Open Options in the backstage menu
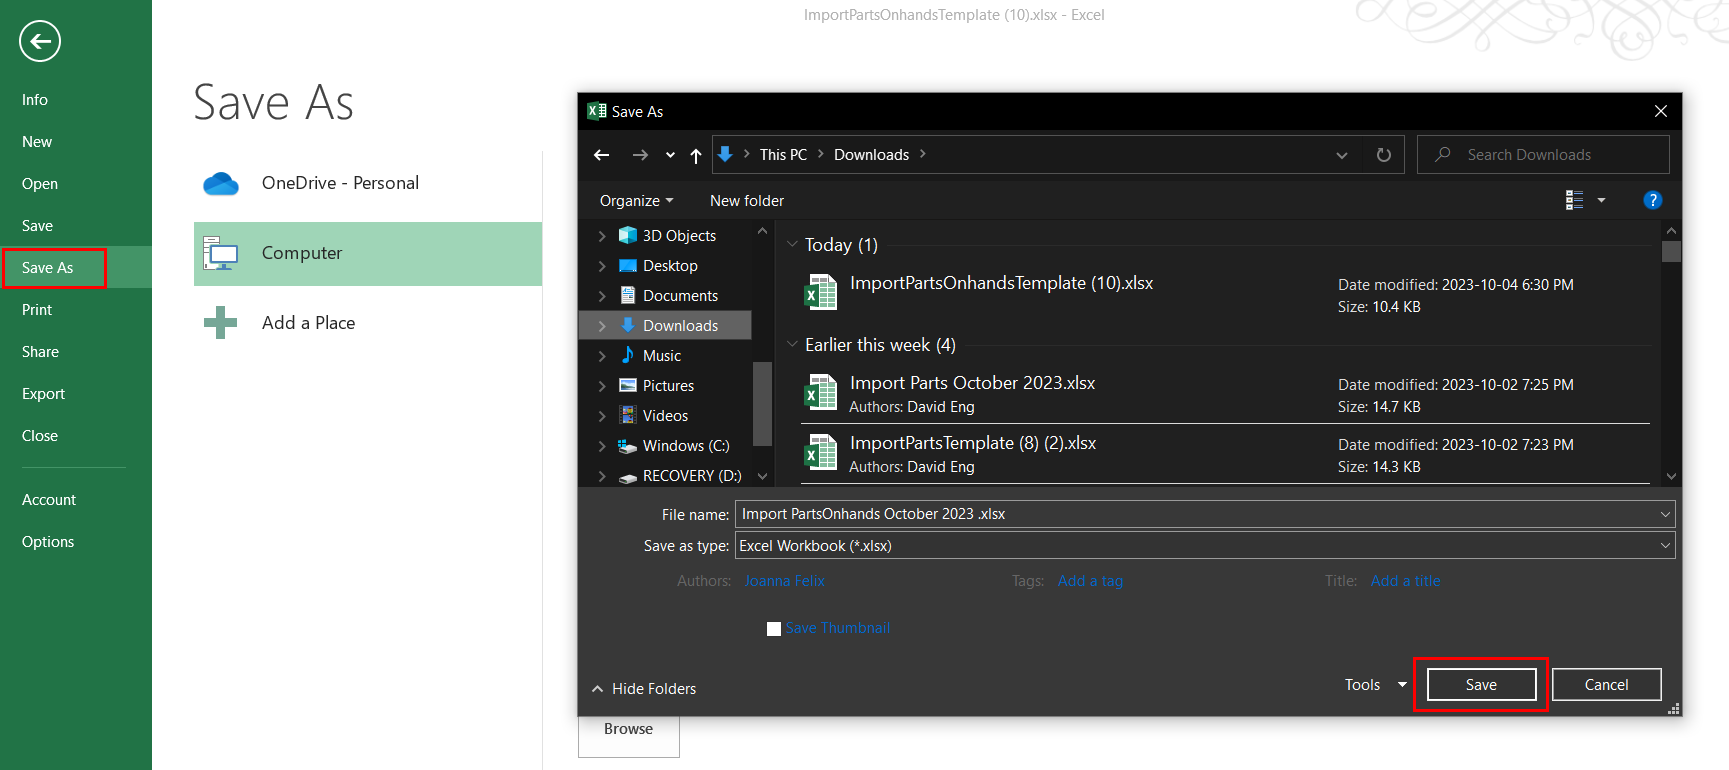The height and width of the screenshot is (770, 1729). click(48, 542)
